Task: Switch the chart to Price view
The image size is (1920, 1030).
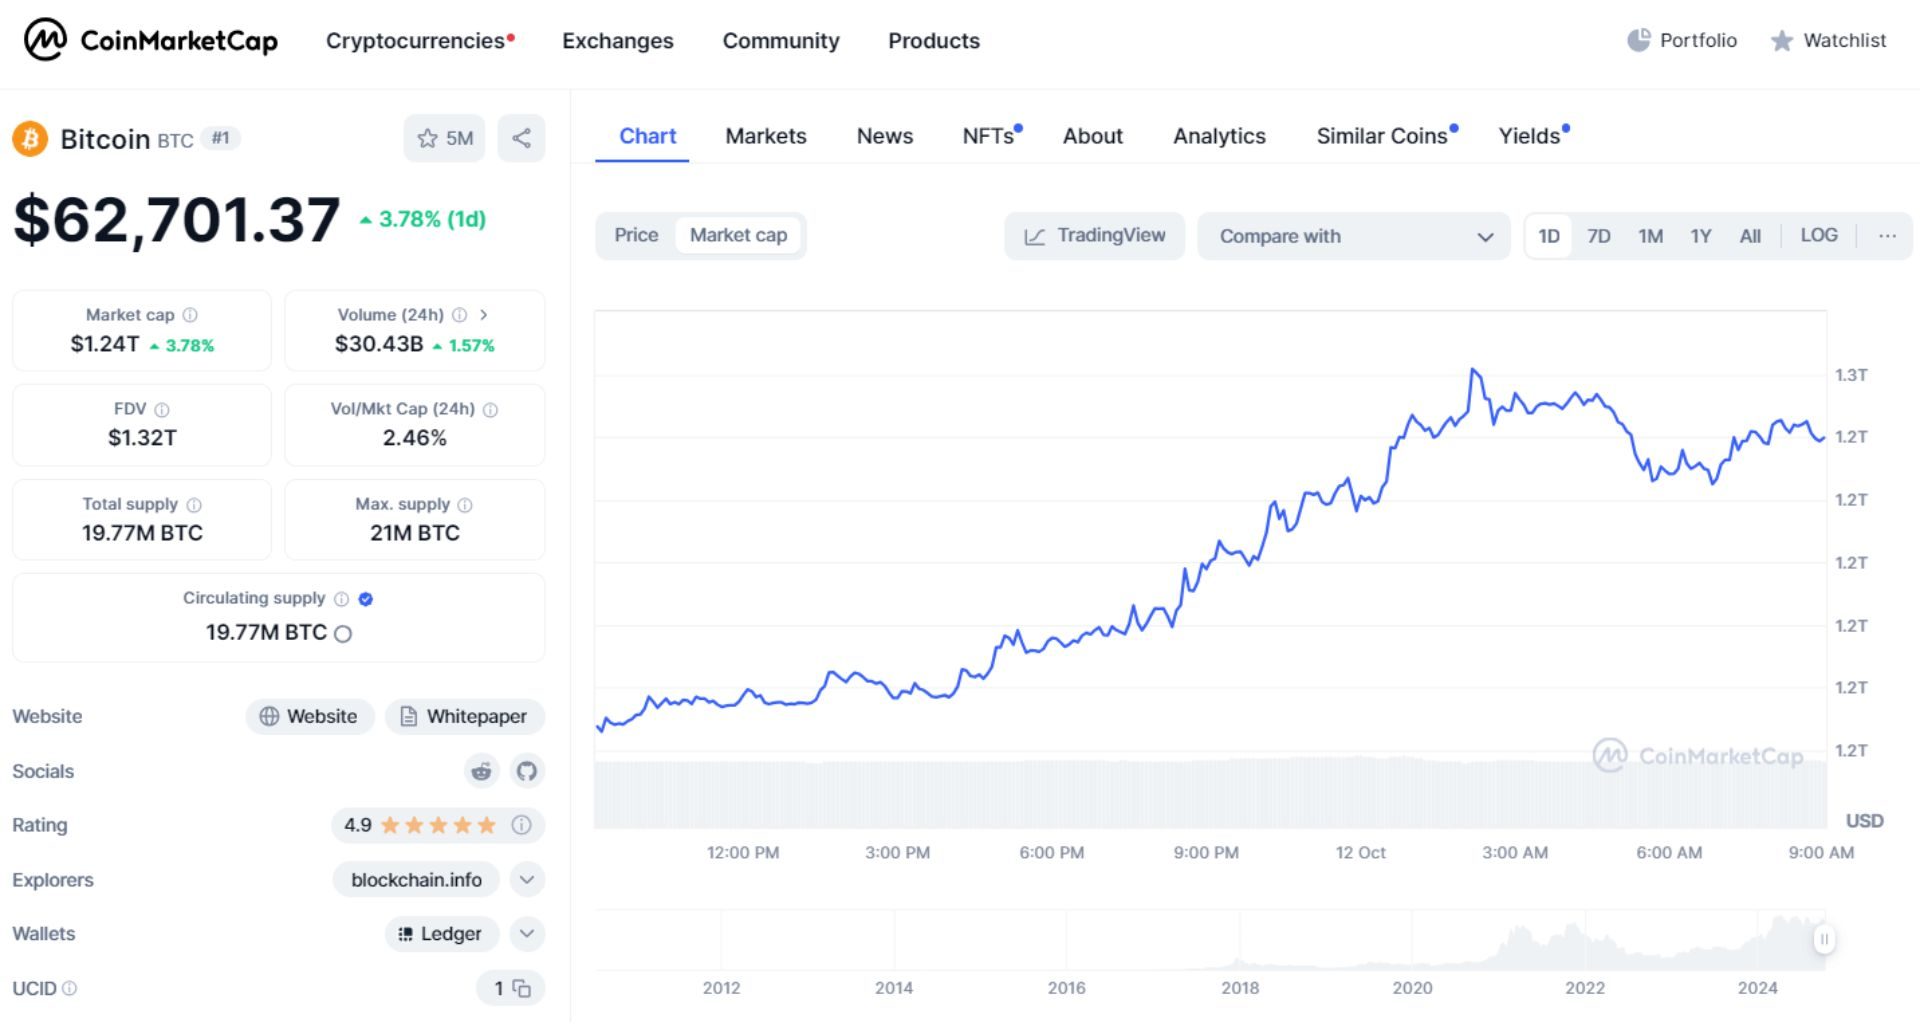Action: pyautogui.click(x=637, y=235)
